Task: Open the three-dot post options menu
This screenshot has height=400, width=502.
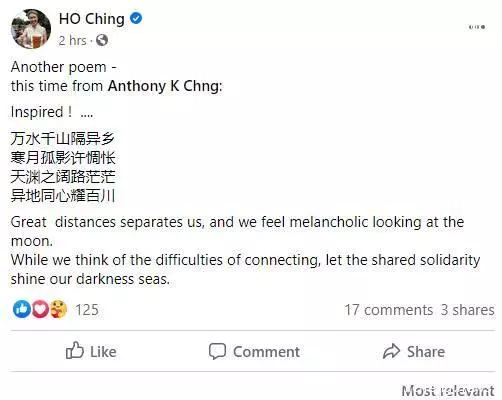Action: (477, 27)
